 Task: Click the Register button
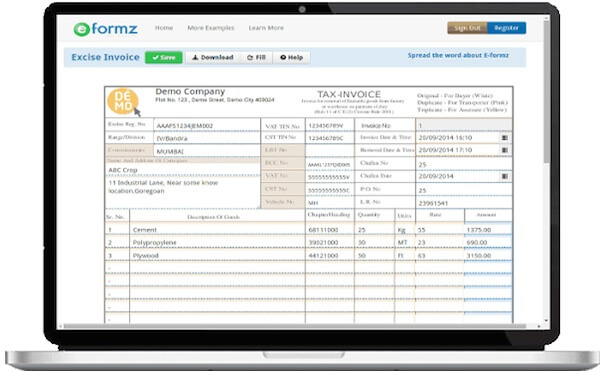[506, 28]
